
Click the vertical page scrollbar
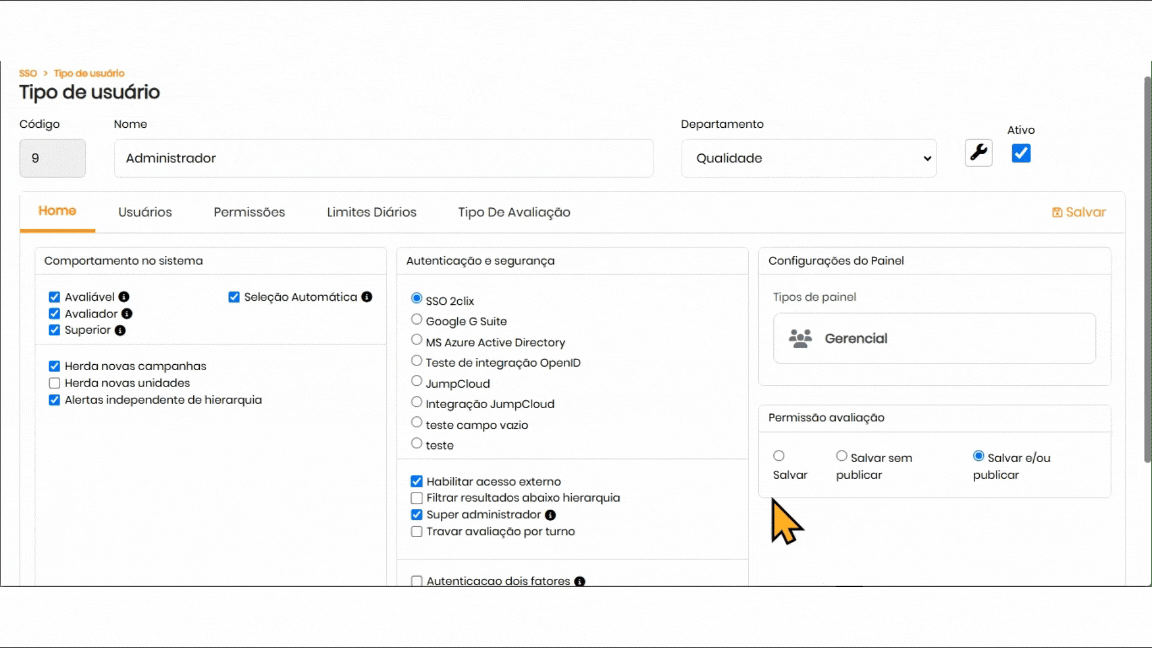pyautogui.click(x=1147, y=270)
